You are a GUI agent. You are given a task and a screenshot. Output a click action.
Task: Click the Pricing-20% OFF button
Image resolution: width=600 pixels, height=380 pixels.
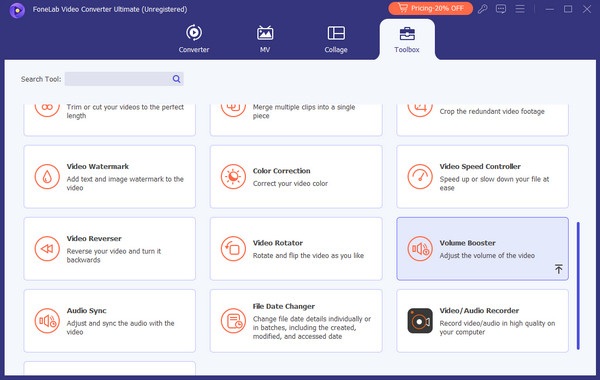(430, 8)
